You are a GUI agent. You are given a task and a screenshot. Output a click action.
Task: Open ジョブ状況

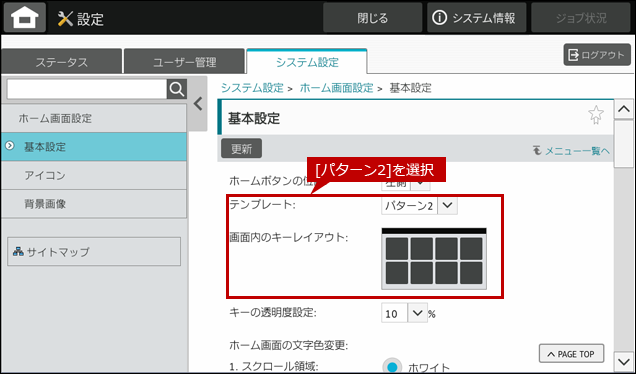(581, 18)
